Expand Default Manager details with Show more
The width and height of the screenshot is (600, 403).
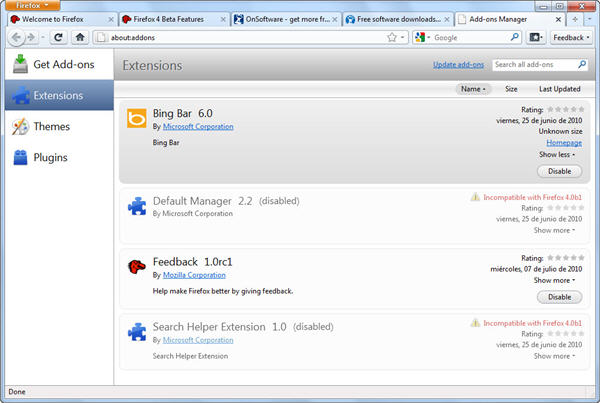pos(554,230)
